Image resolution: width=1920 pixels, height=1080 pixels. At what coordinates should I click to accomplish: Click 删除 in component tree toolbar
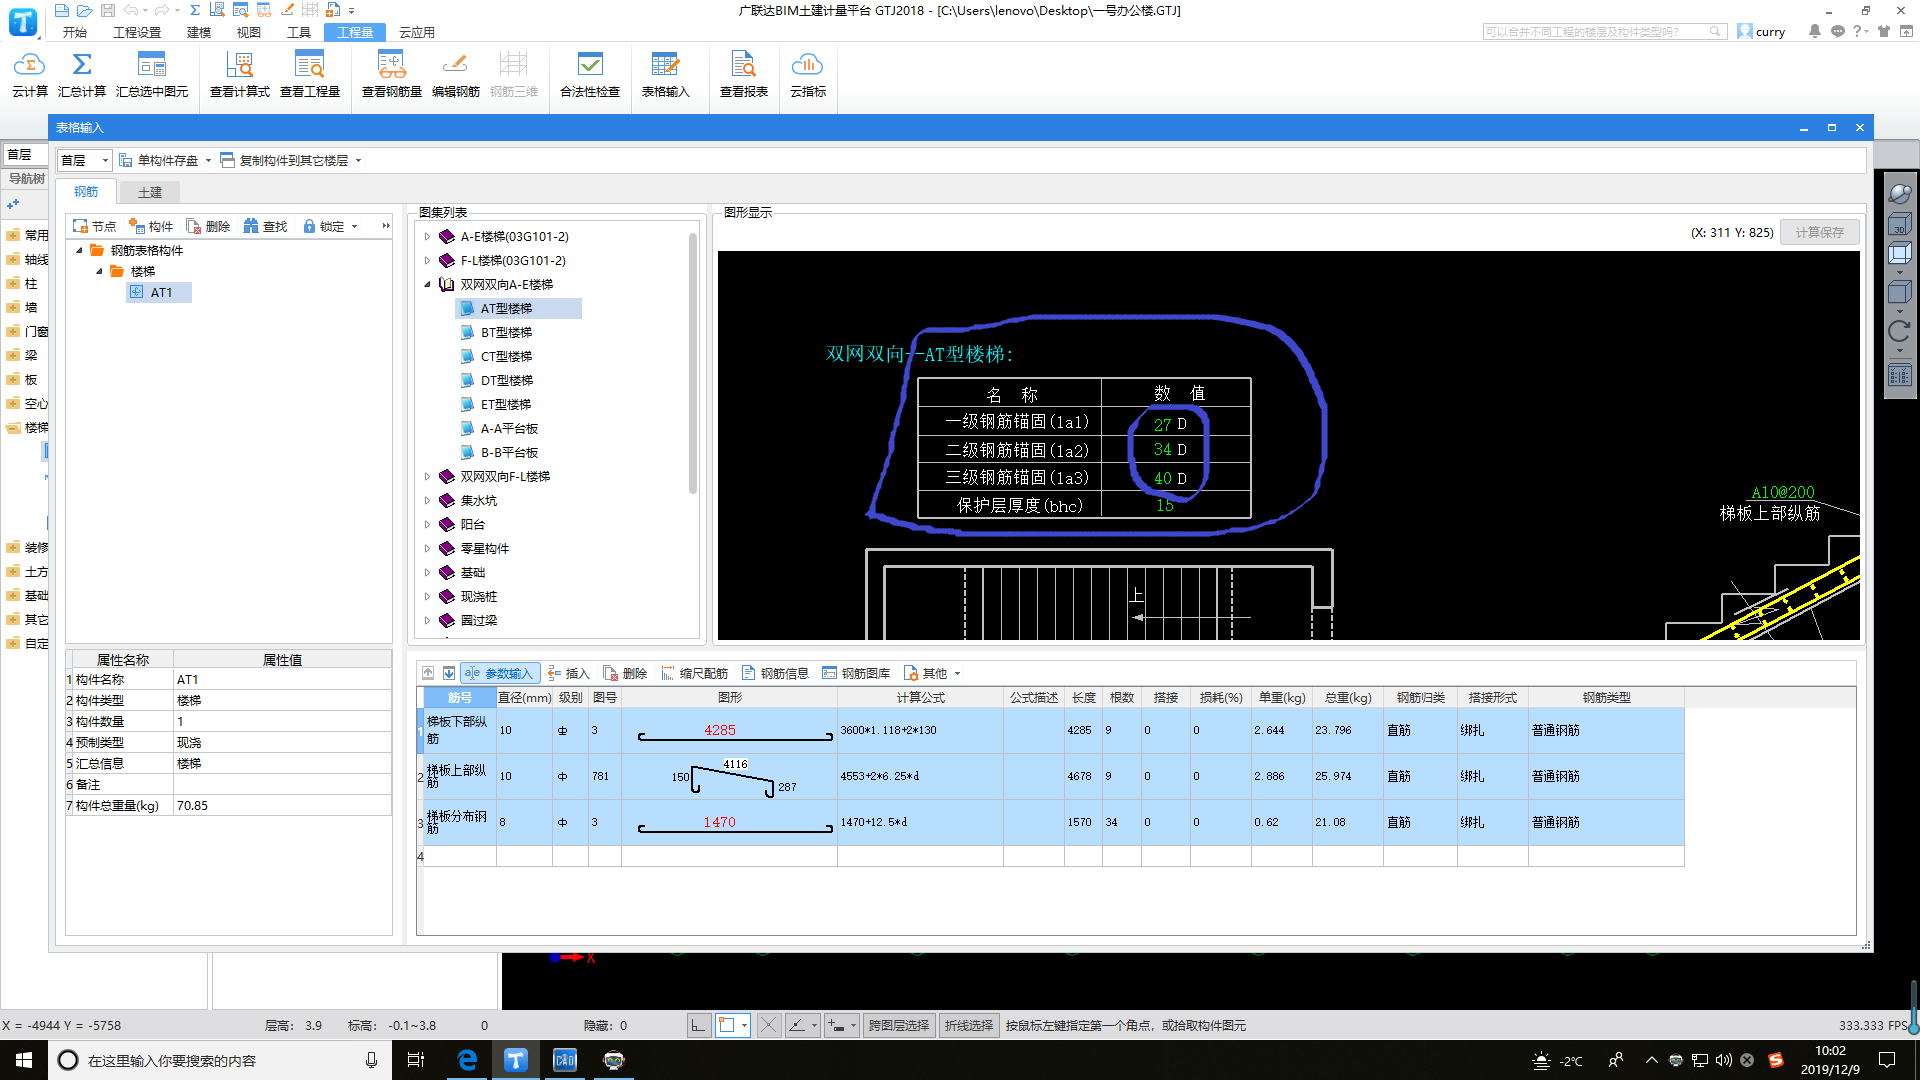[x=209, y=226]
